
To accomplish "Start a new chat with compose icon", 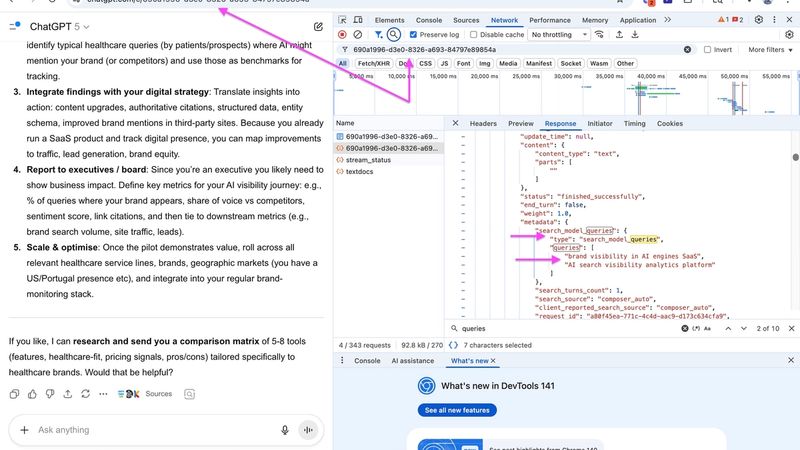I will click(318, 27).
